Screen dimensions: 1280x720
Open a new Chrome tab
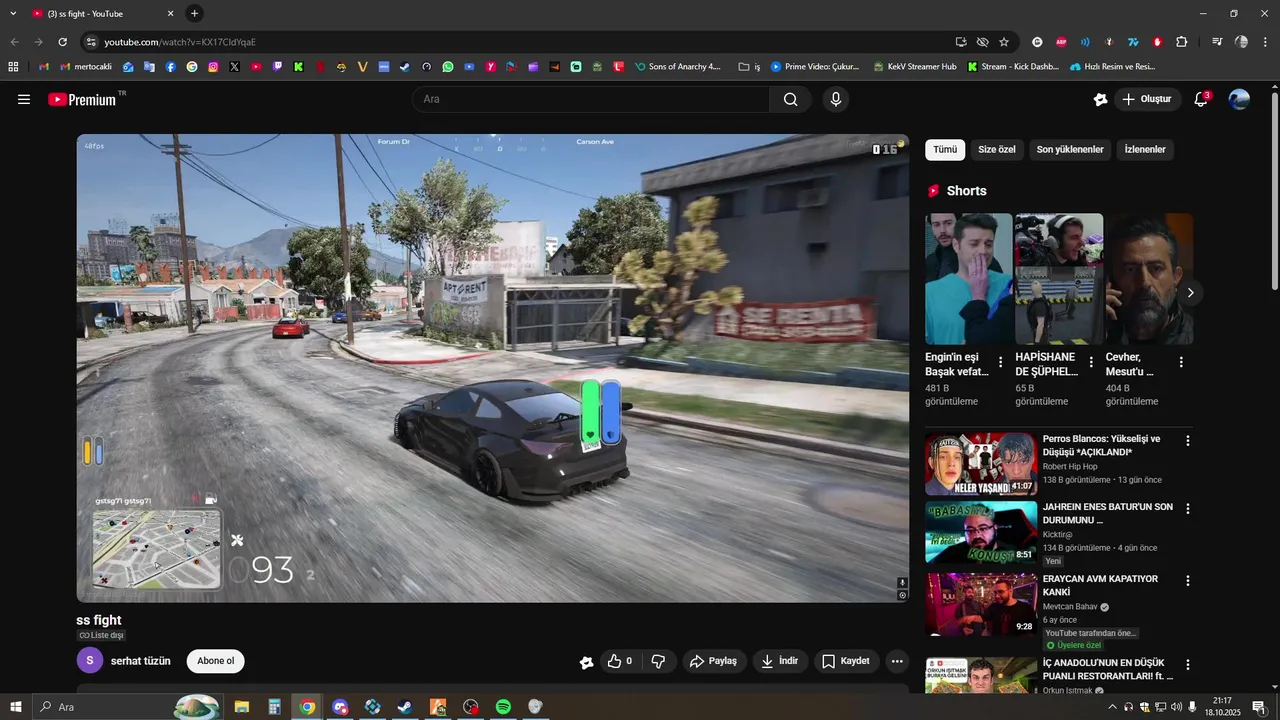click(x=195, y=13)
